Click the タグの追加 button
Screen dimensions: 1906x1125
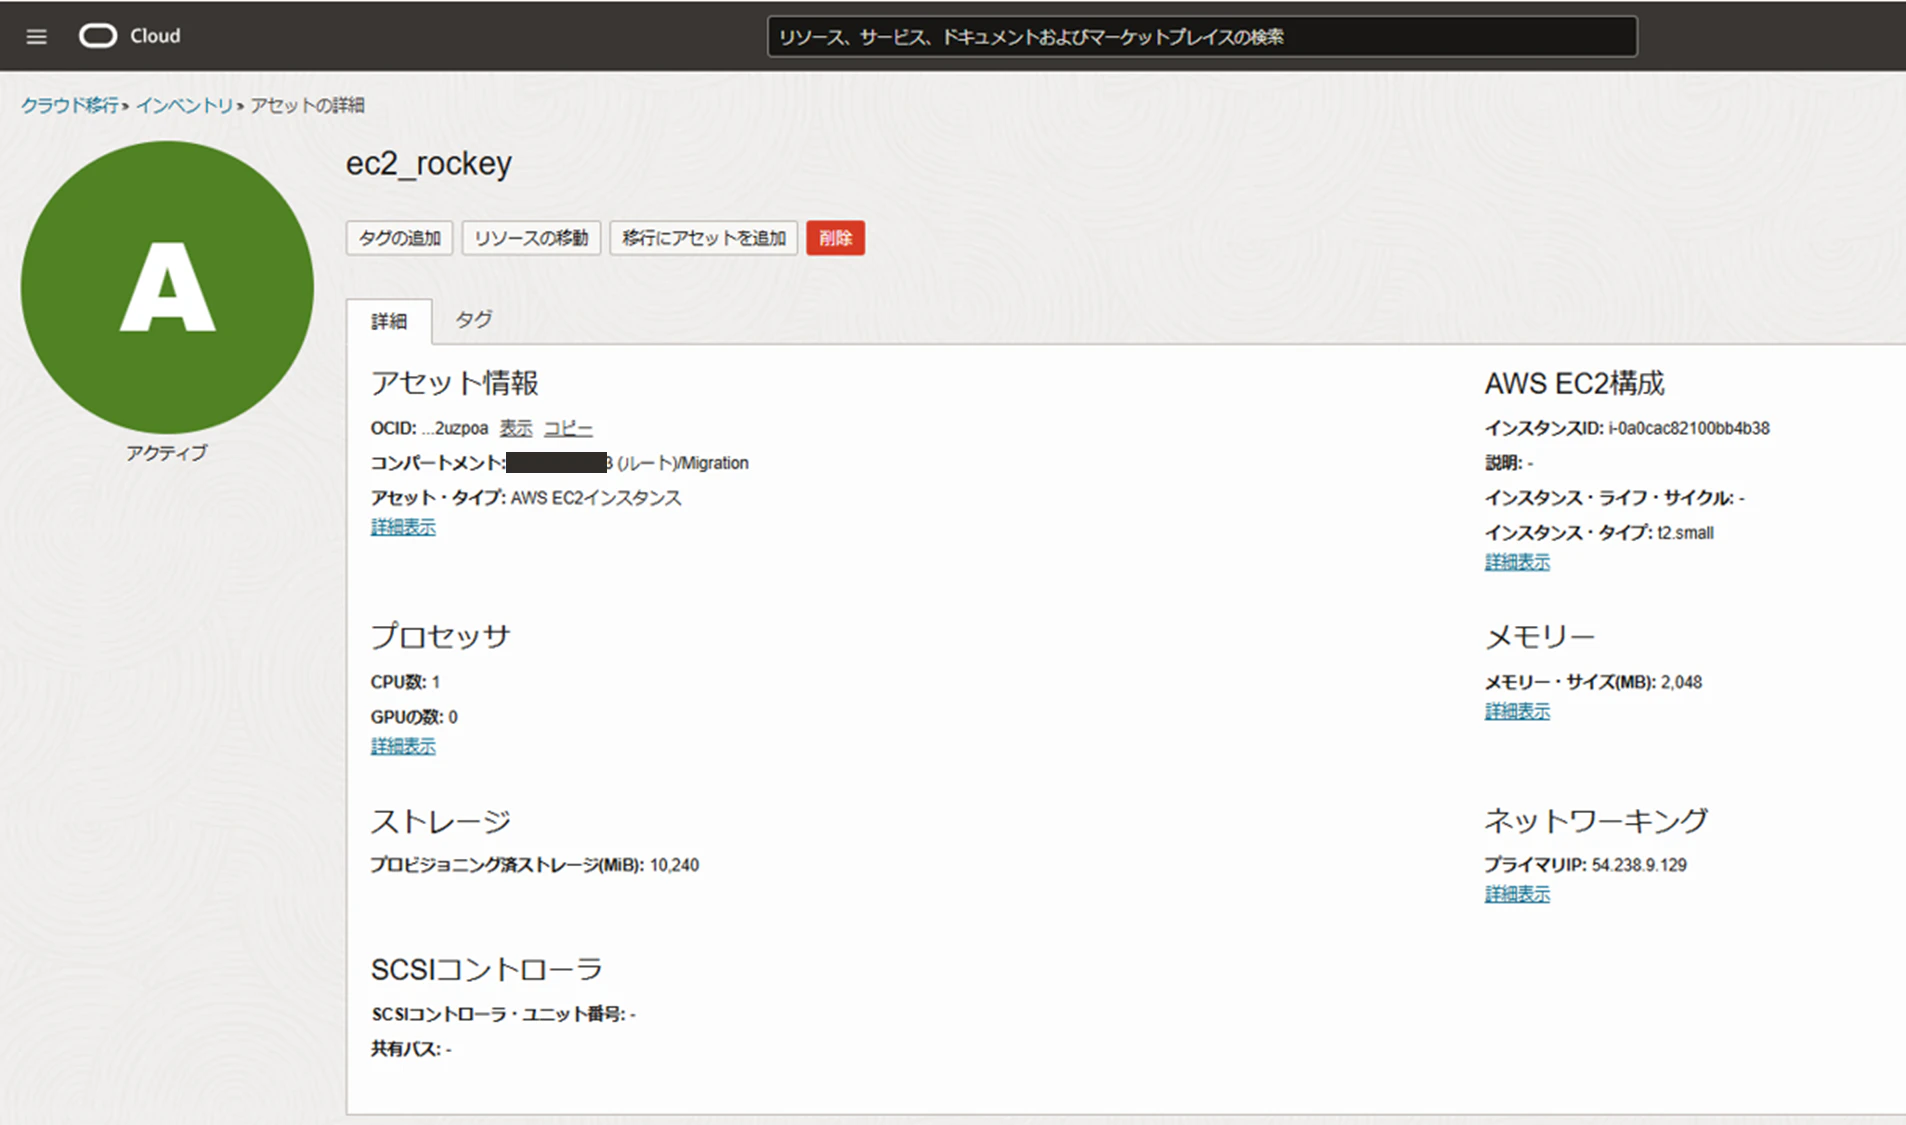pos(400,238)
